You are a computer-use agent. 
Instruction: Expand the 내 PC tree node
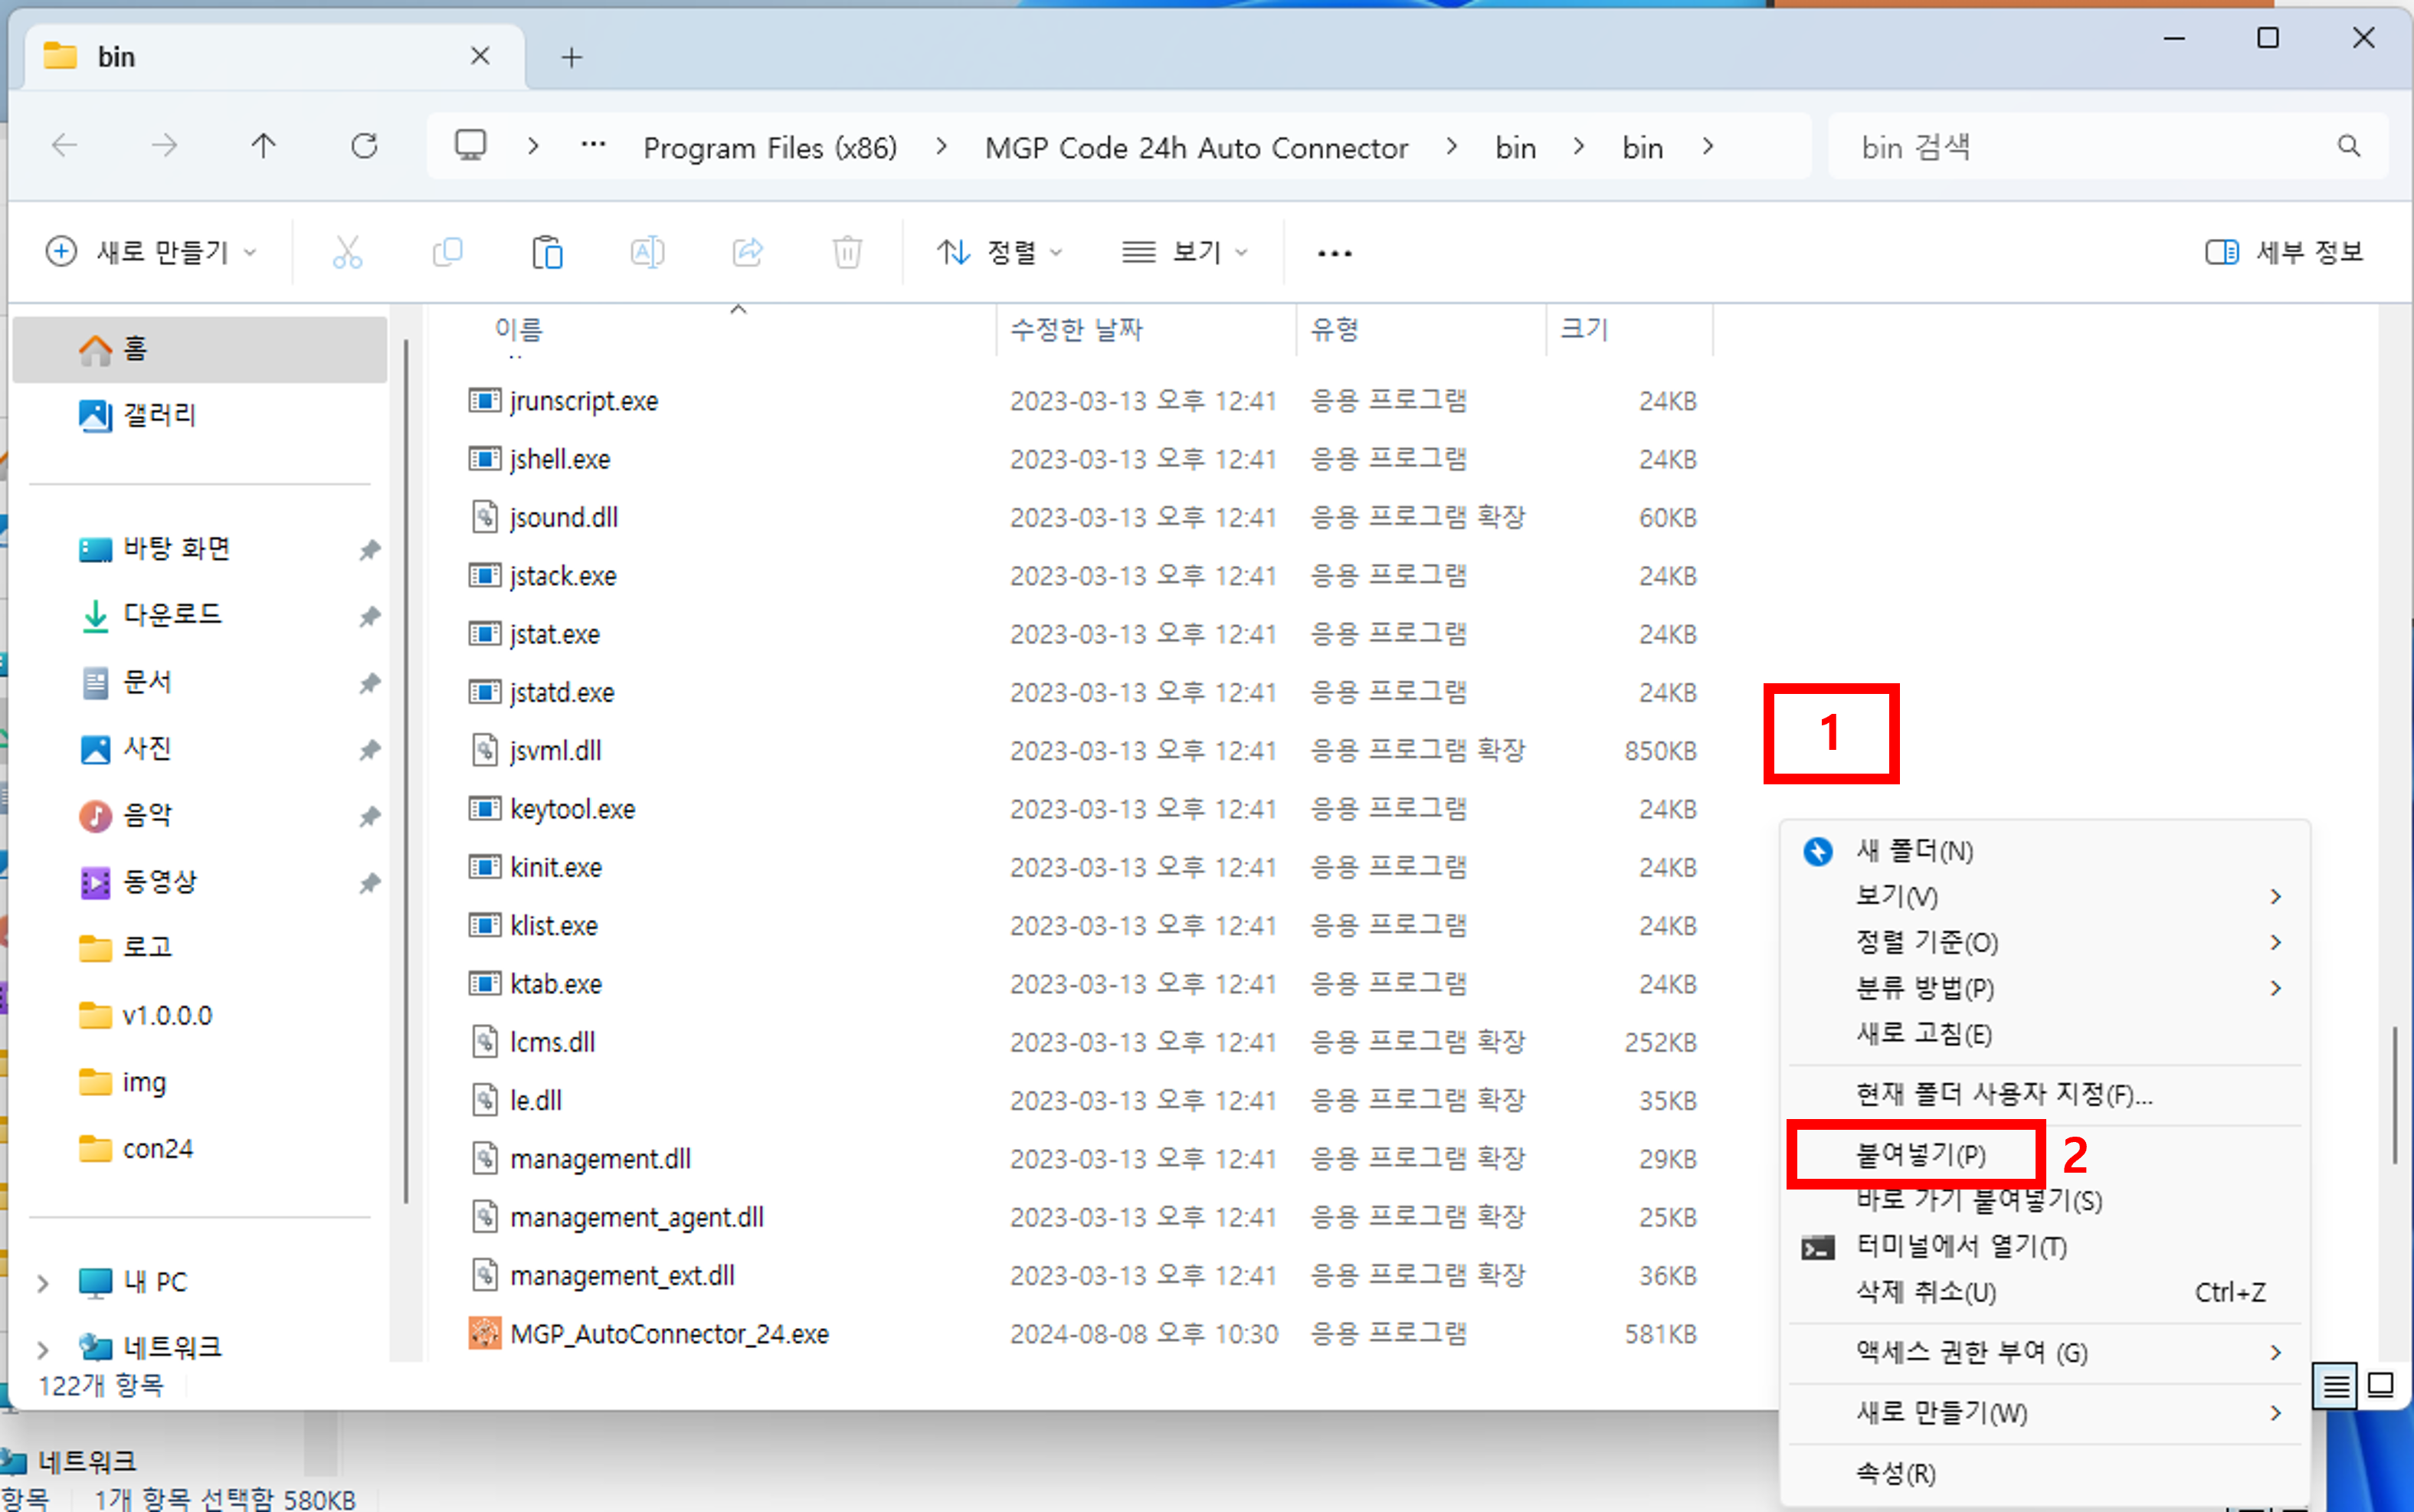point(43,1283)
